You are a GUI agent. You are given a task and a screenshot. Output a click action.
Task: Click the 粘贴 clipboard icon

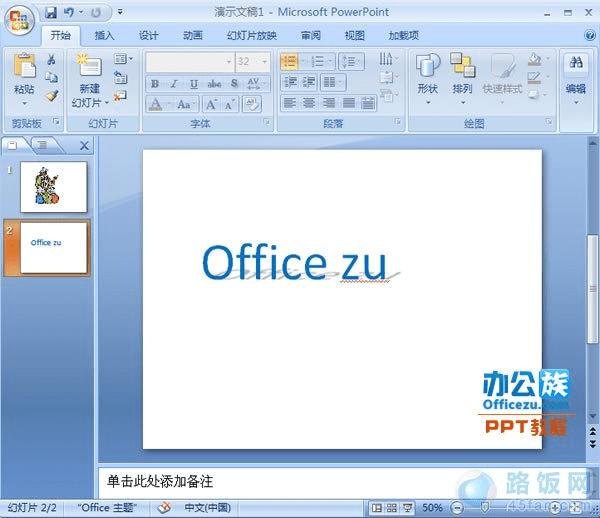pyautogui.click(x=24, y=65)
